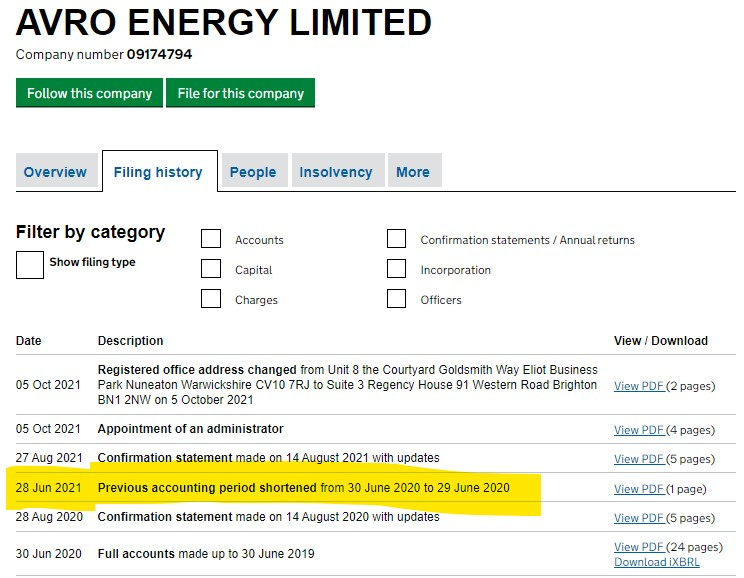Screen dimensions: 744x578
Task: Click the Filter by category heading
Action: coord(90,232)
